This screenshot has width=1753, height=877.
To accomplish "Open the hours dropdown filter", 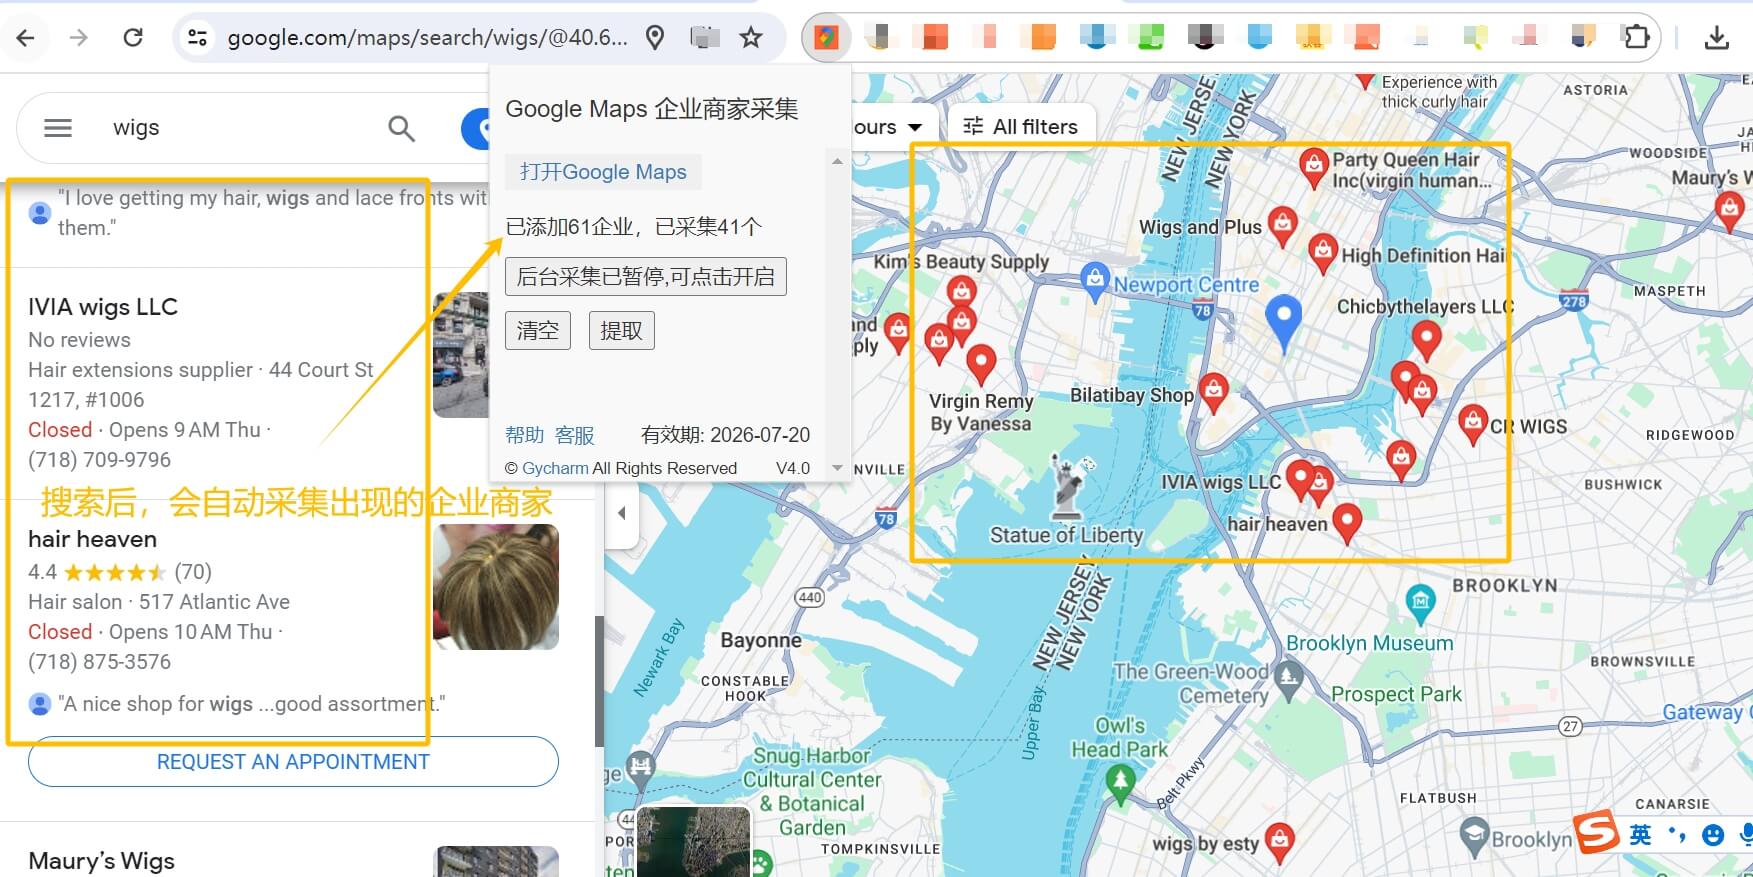I will click(887, 127).
